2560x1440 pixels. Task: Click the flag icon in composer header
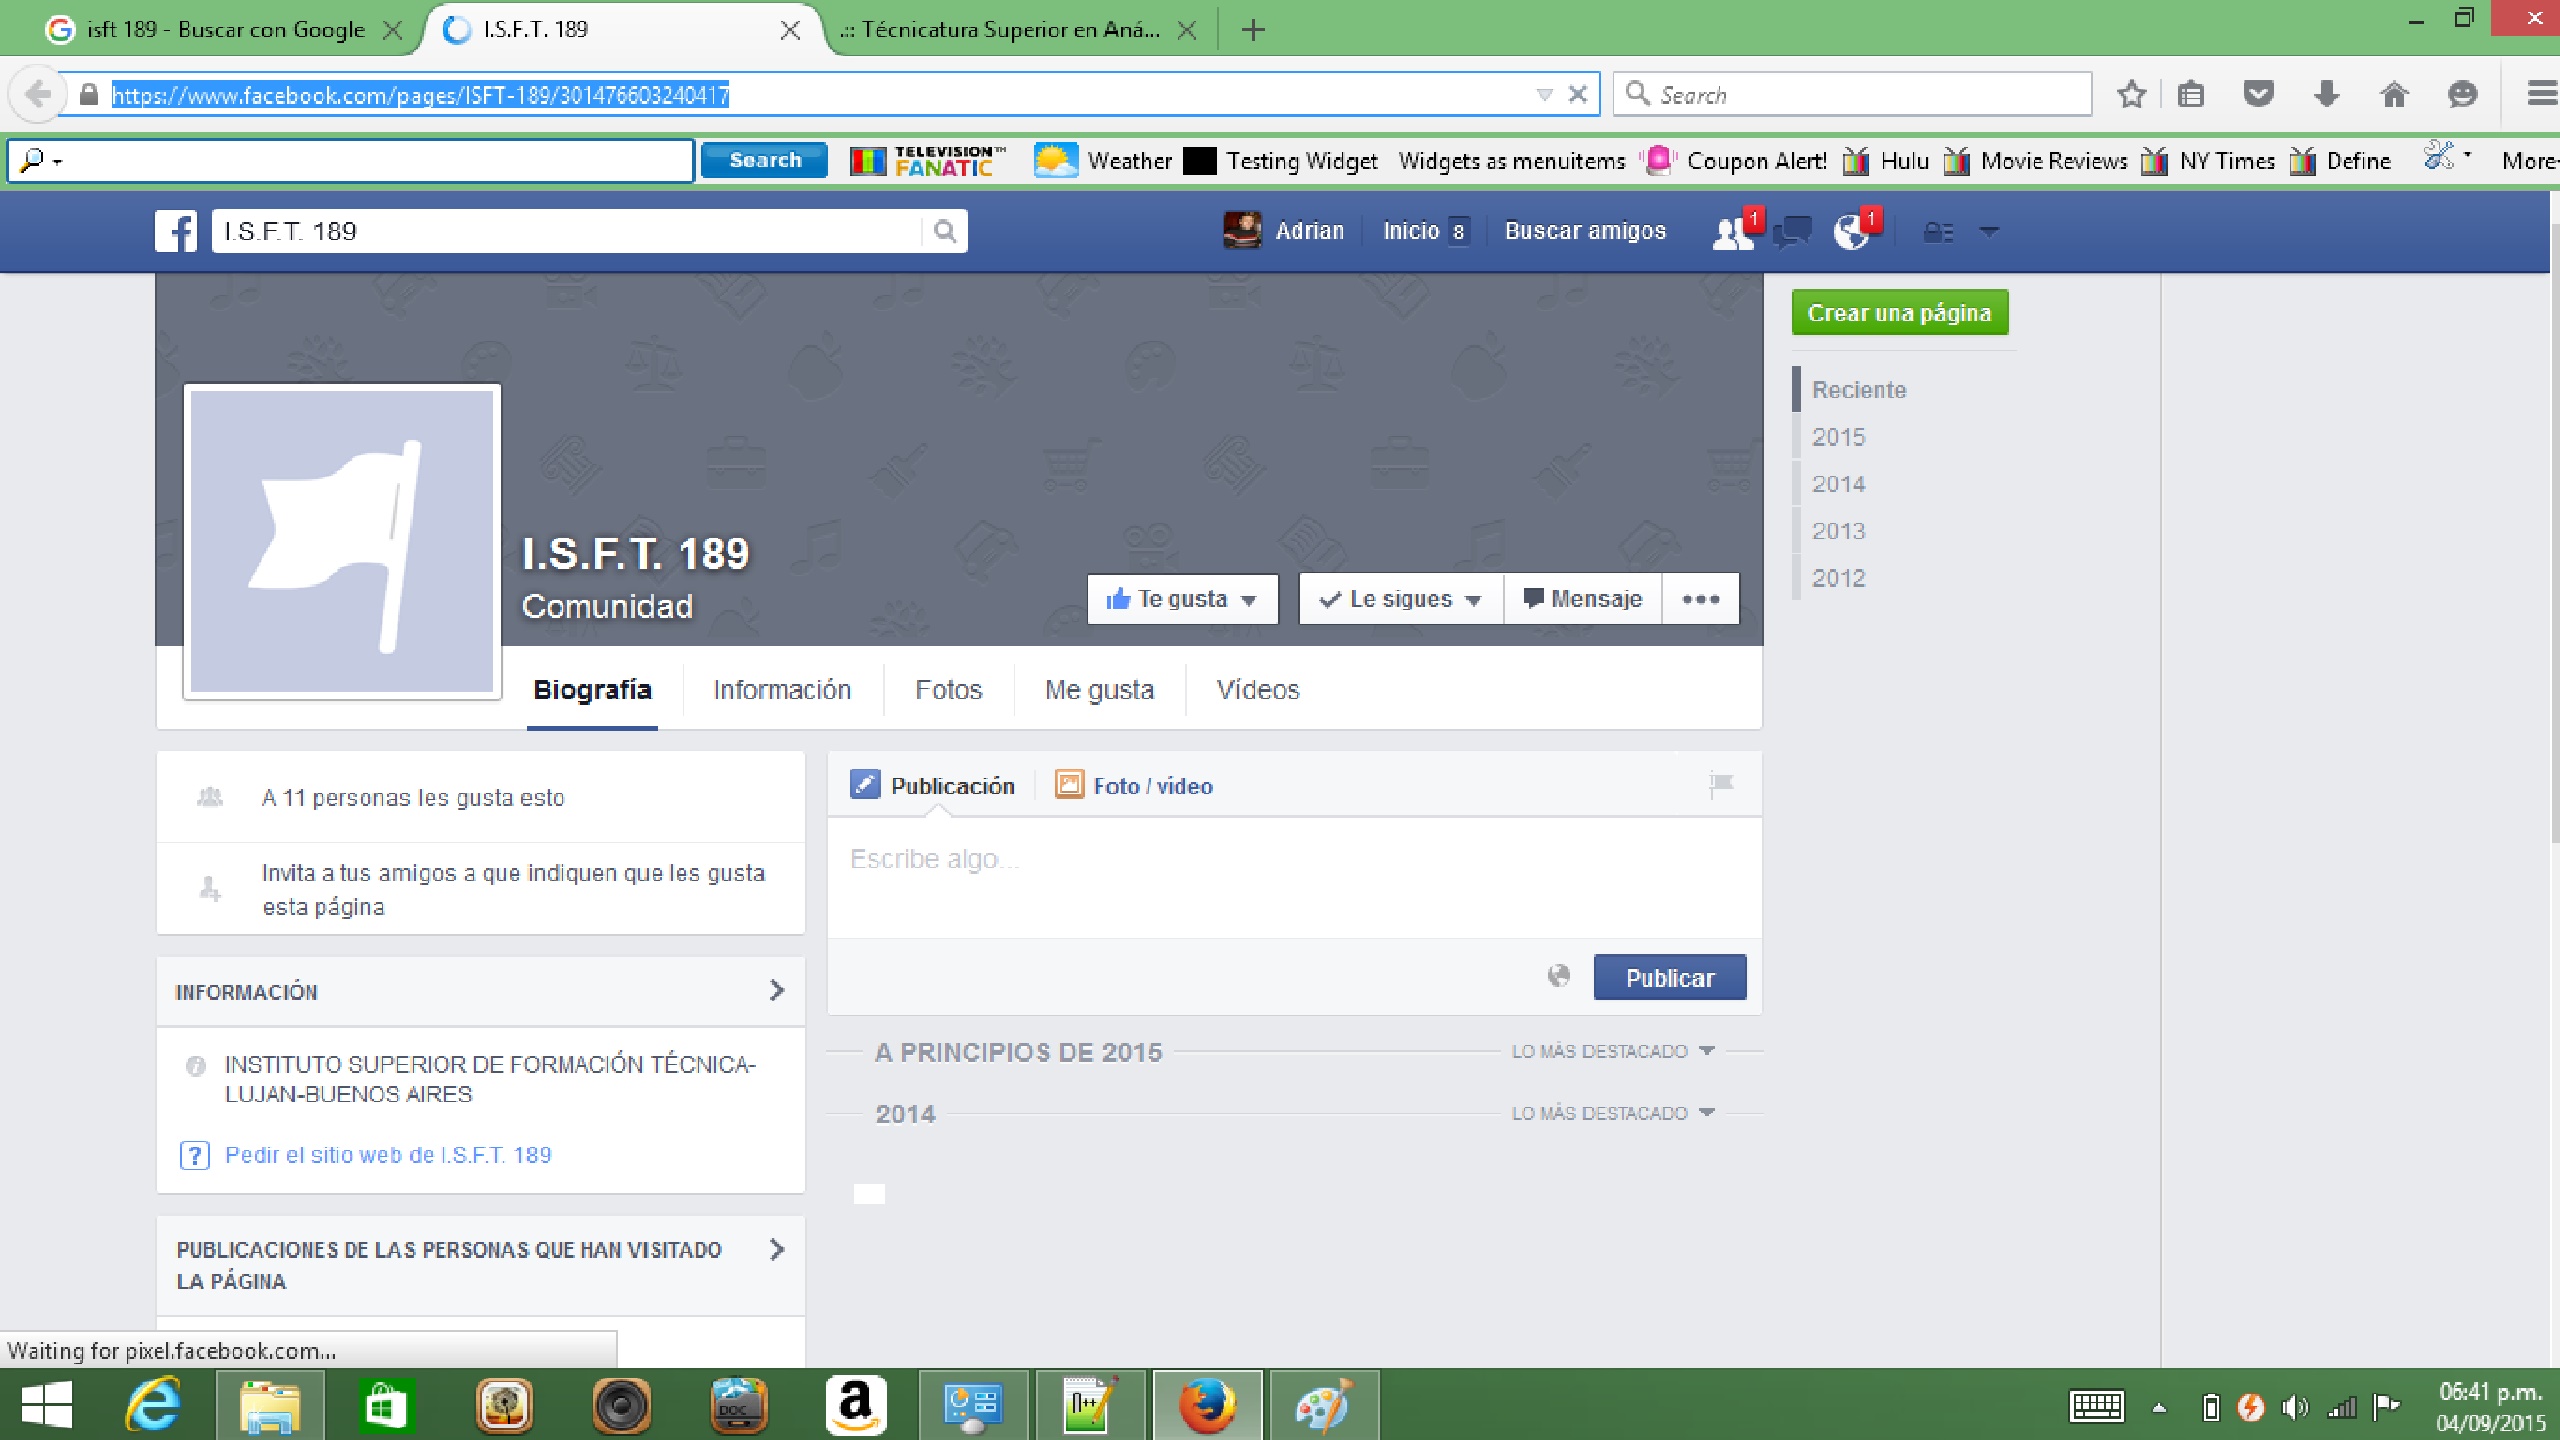(x=1721, y=784)
